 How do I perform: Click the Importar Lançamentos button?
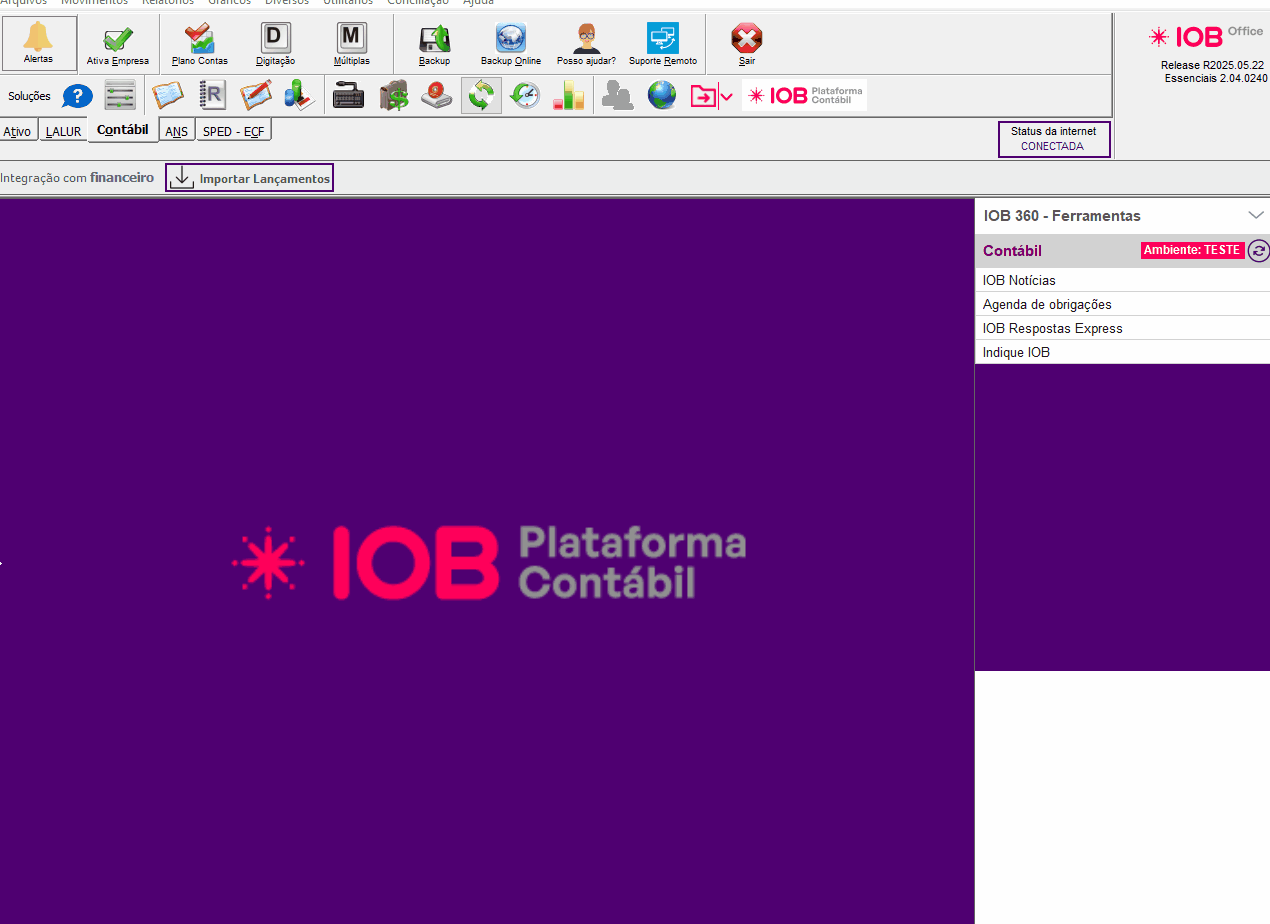tap(250, 178)
